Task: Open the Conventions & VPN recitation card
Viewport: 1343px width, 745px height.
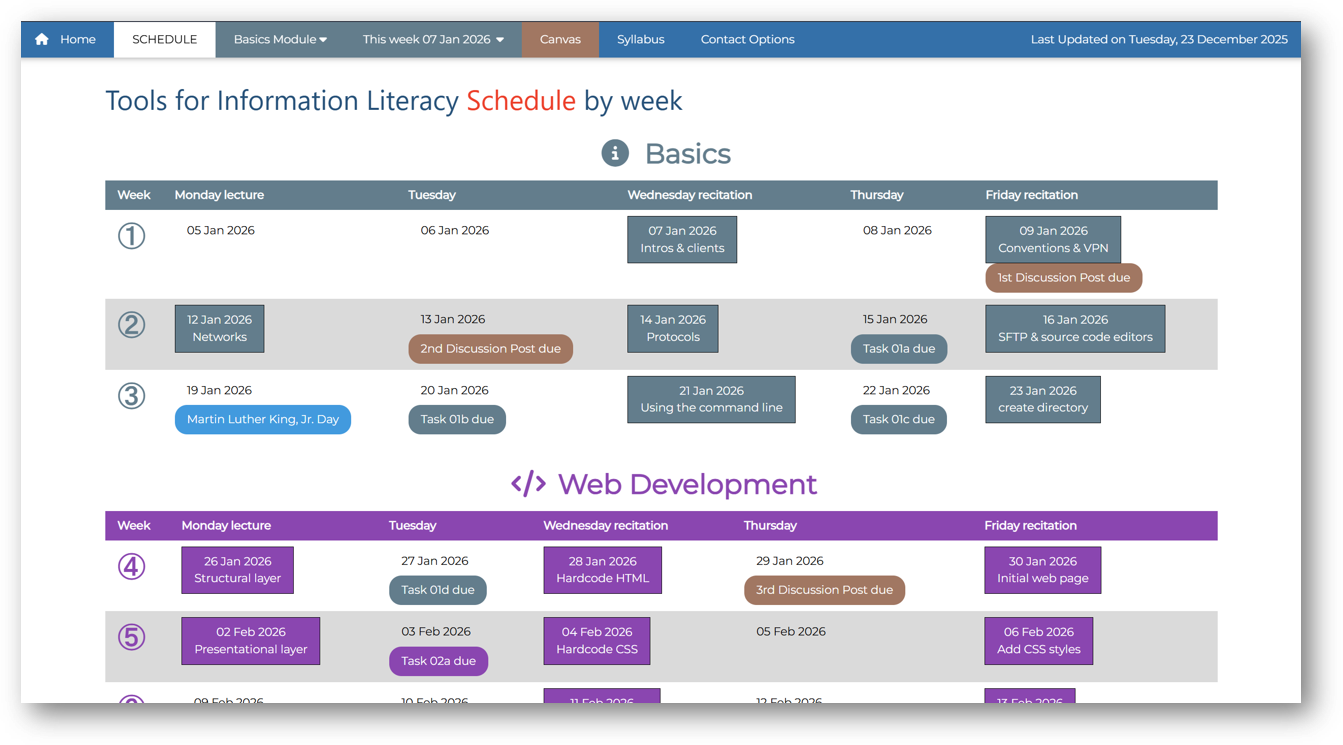Action: pyautogui.click(x=1052, y=239)
